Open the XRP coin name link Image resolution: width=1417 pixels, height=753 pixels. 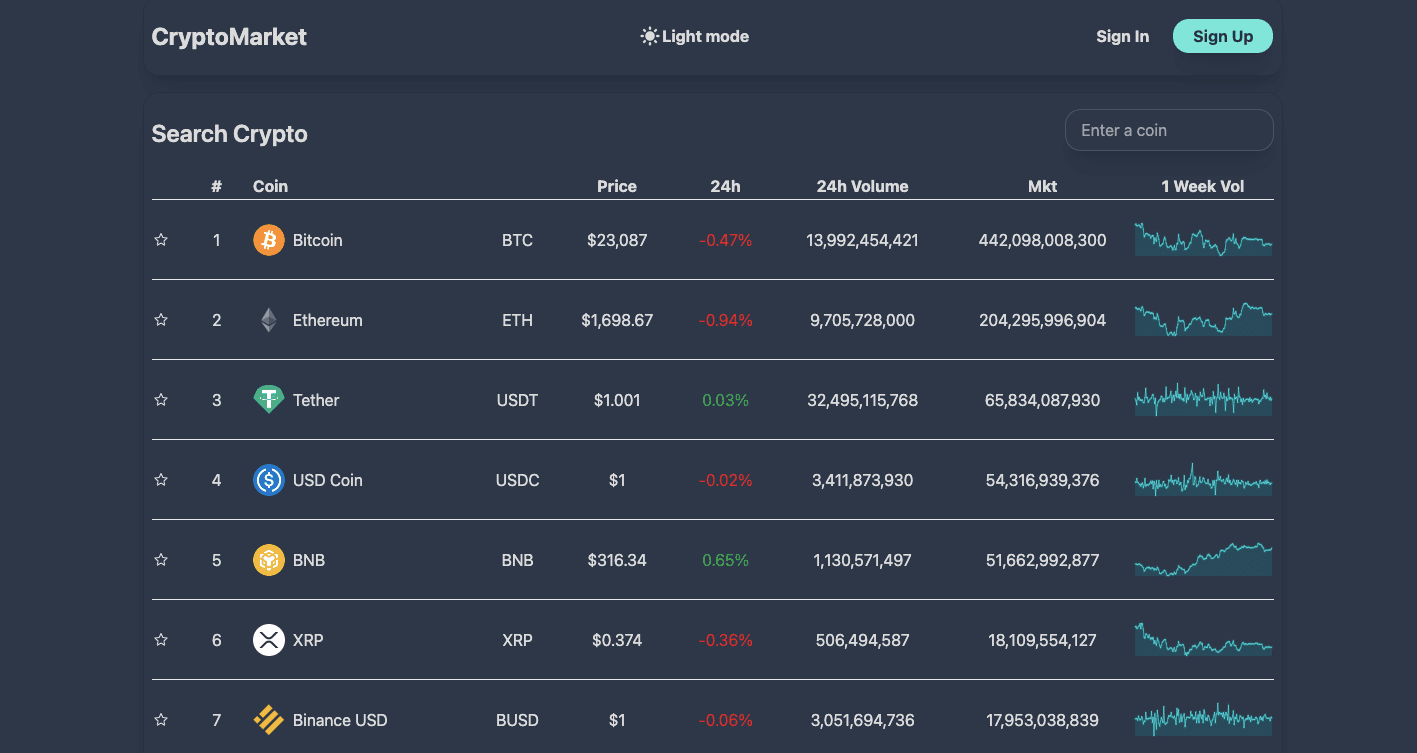pyautogui.click(x=308, y=640)
